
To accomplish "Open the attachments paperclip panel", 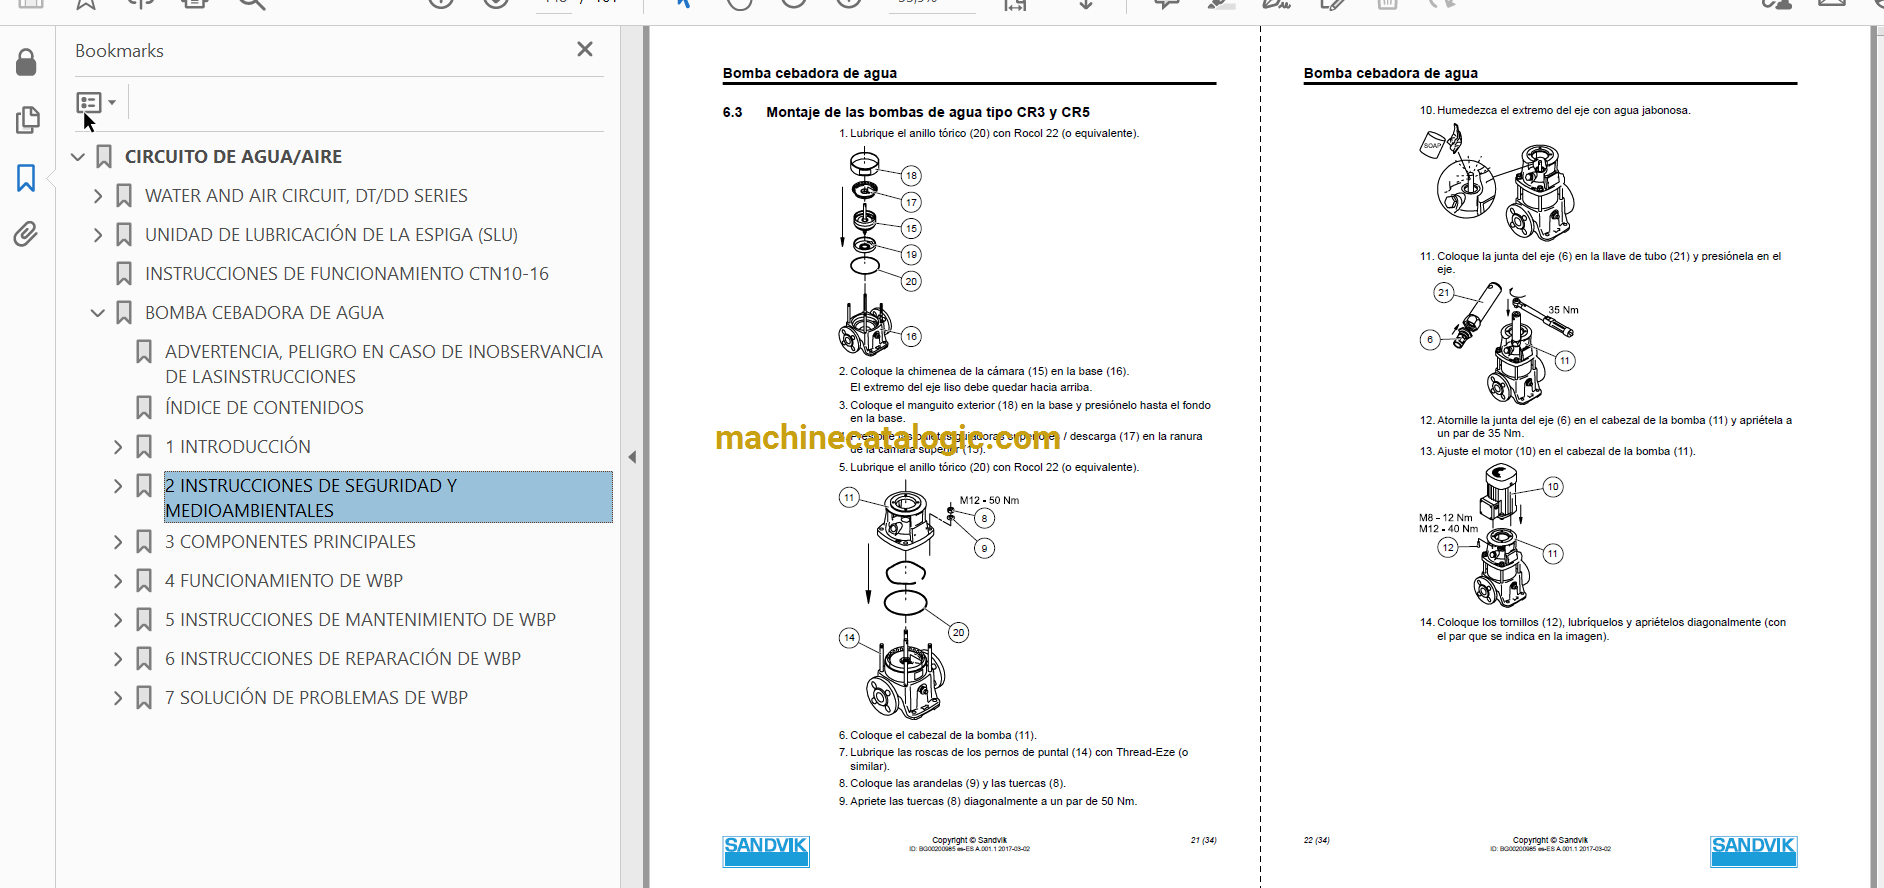I will point(27,234).
